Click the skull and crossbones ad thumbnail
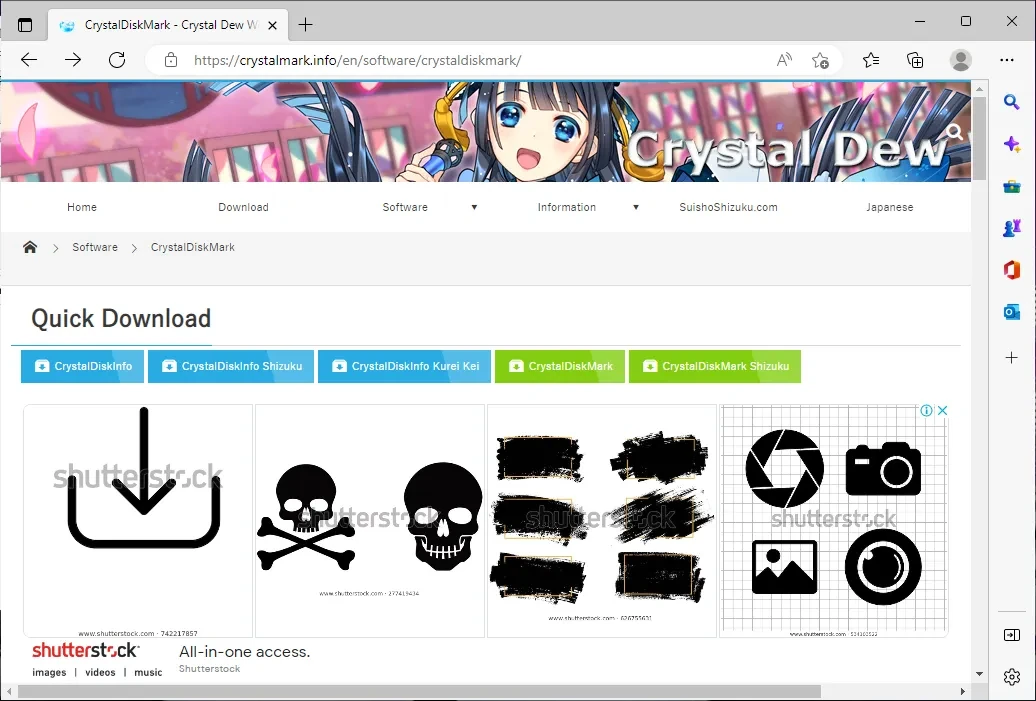 (370, 521)
